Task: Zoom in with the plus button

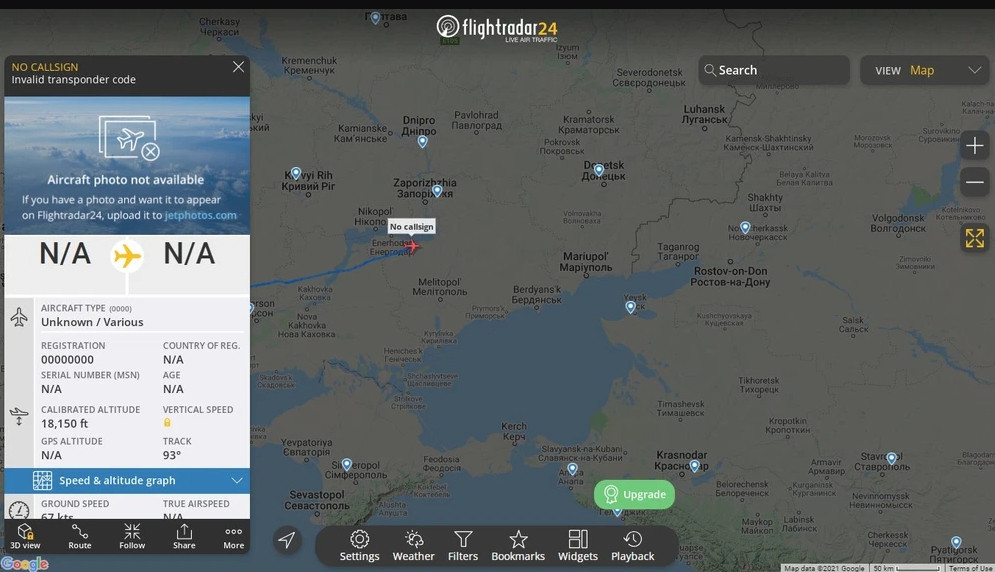Action: [975, 146]
